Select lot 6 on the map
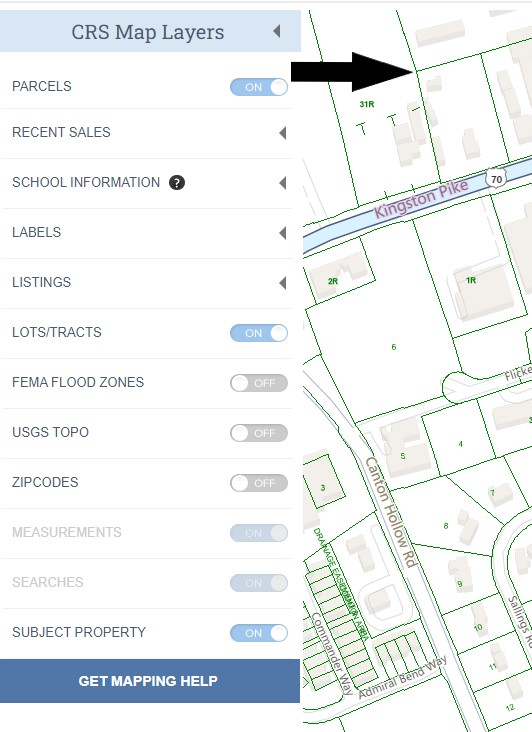Screen dimensions: 532x732 (x=394, y=347)
